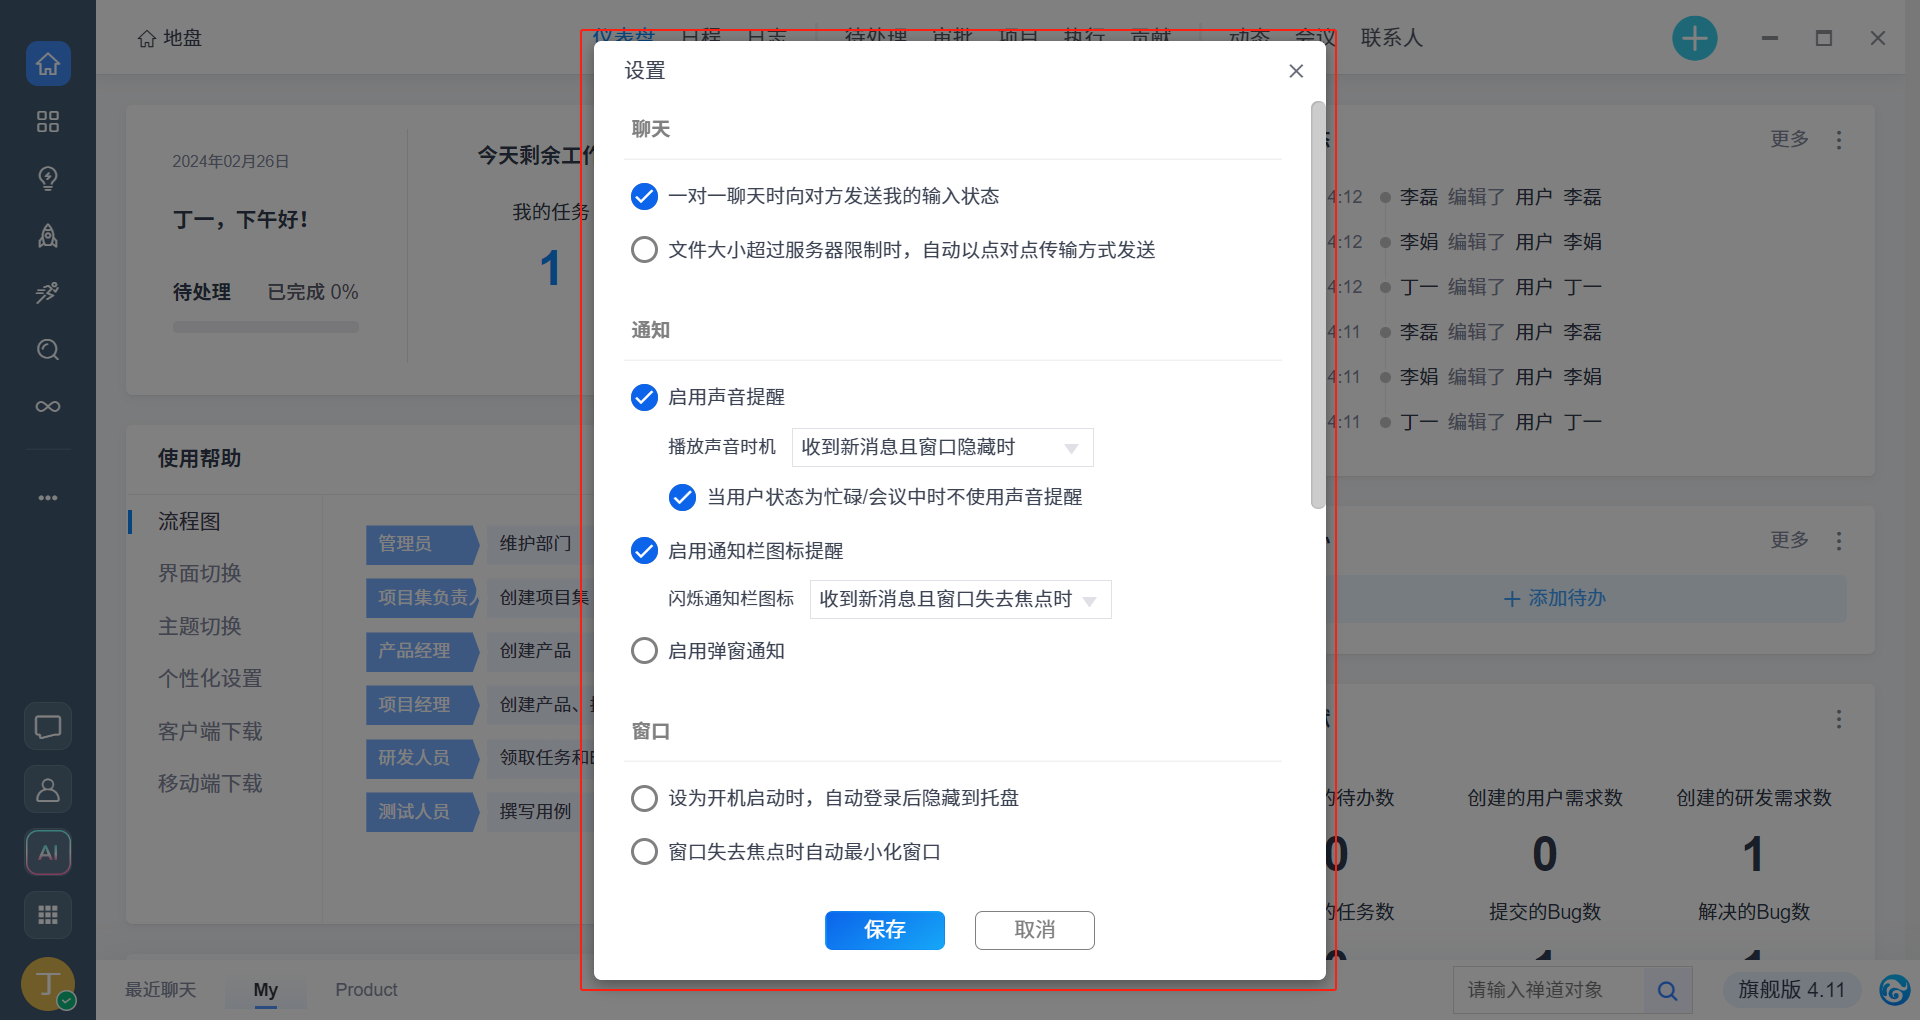Click 保存 to save the settings
The height and width of the screenshot is (1020, 1920).
[884, 930]
